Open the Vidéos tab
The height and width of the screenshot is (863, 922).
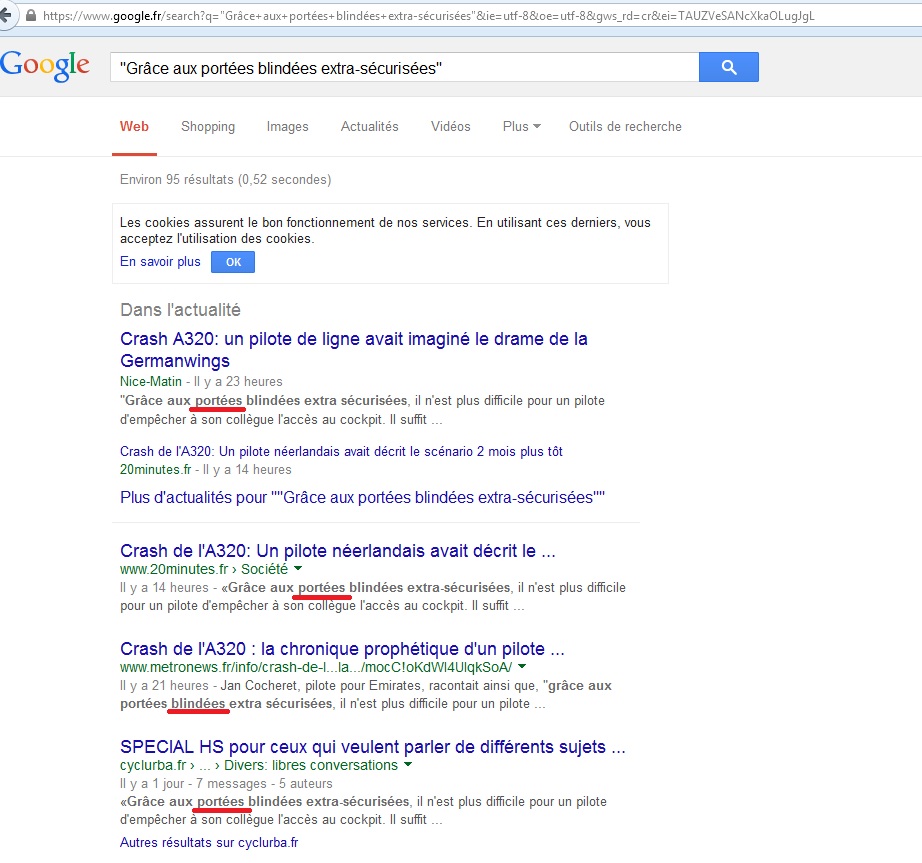[450, 126]
